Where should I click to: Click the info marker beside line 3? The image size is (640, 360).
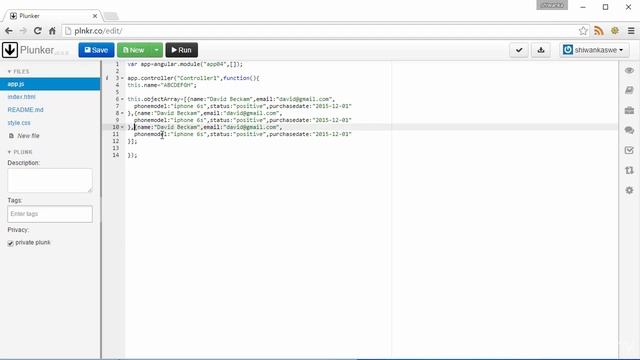[107, 78]
